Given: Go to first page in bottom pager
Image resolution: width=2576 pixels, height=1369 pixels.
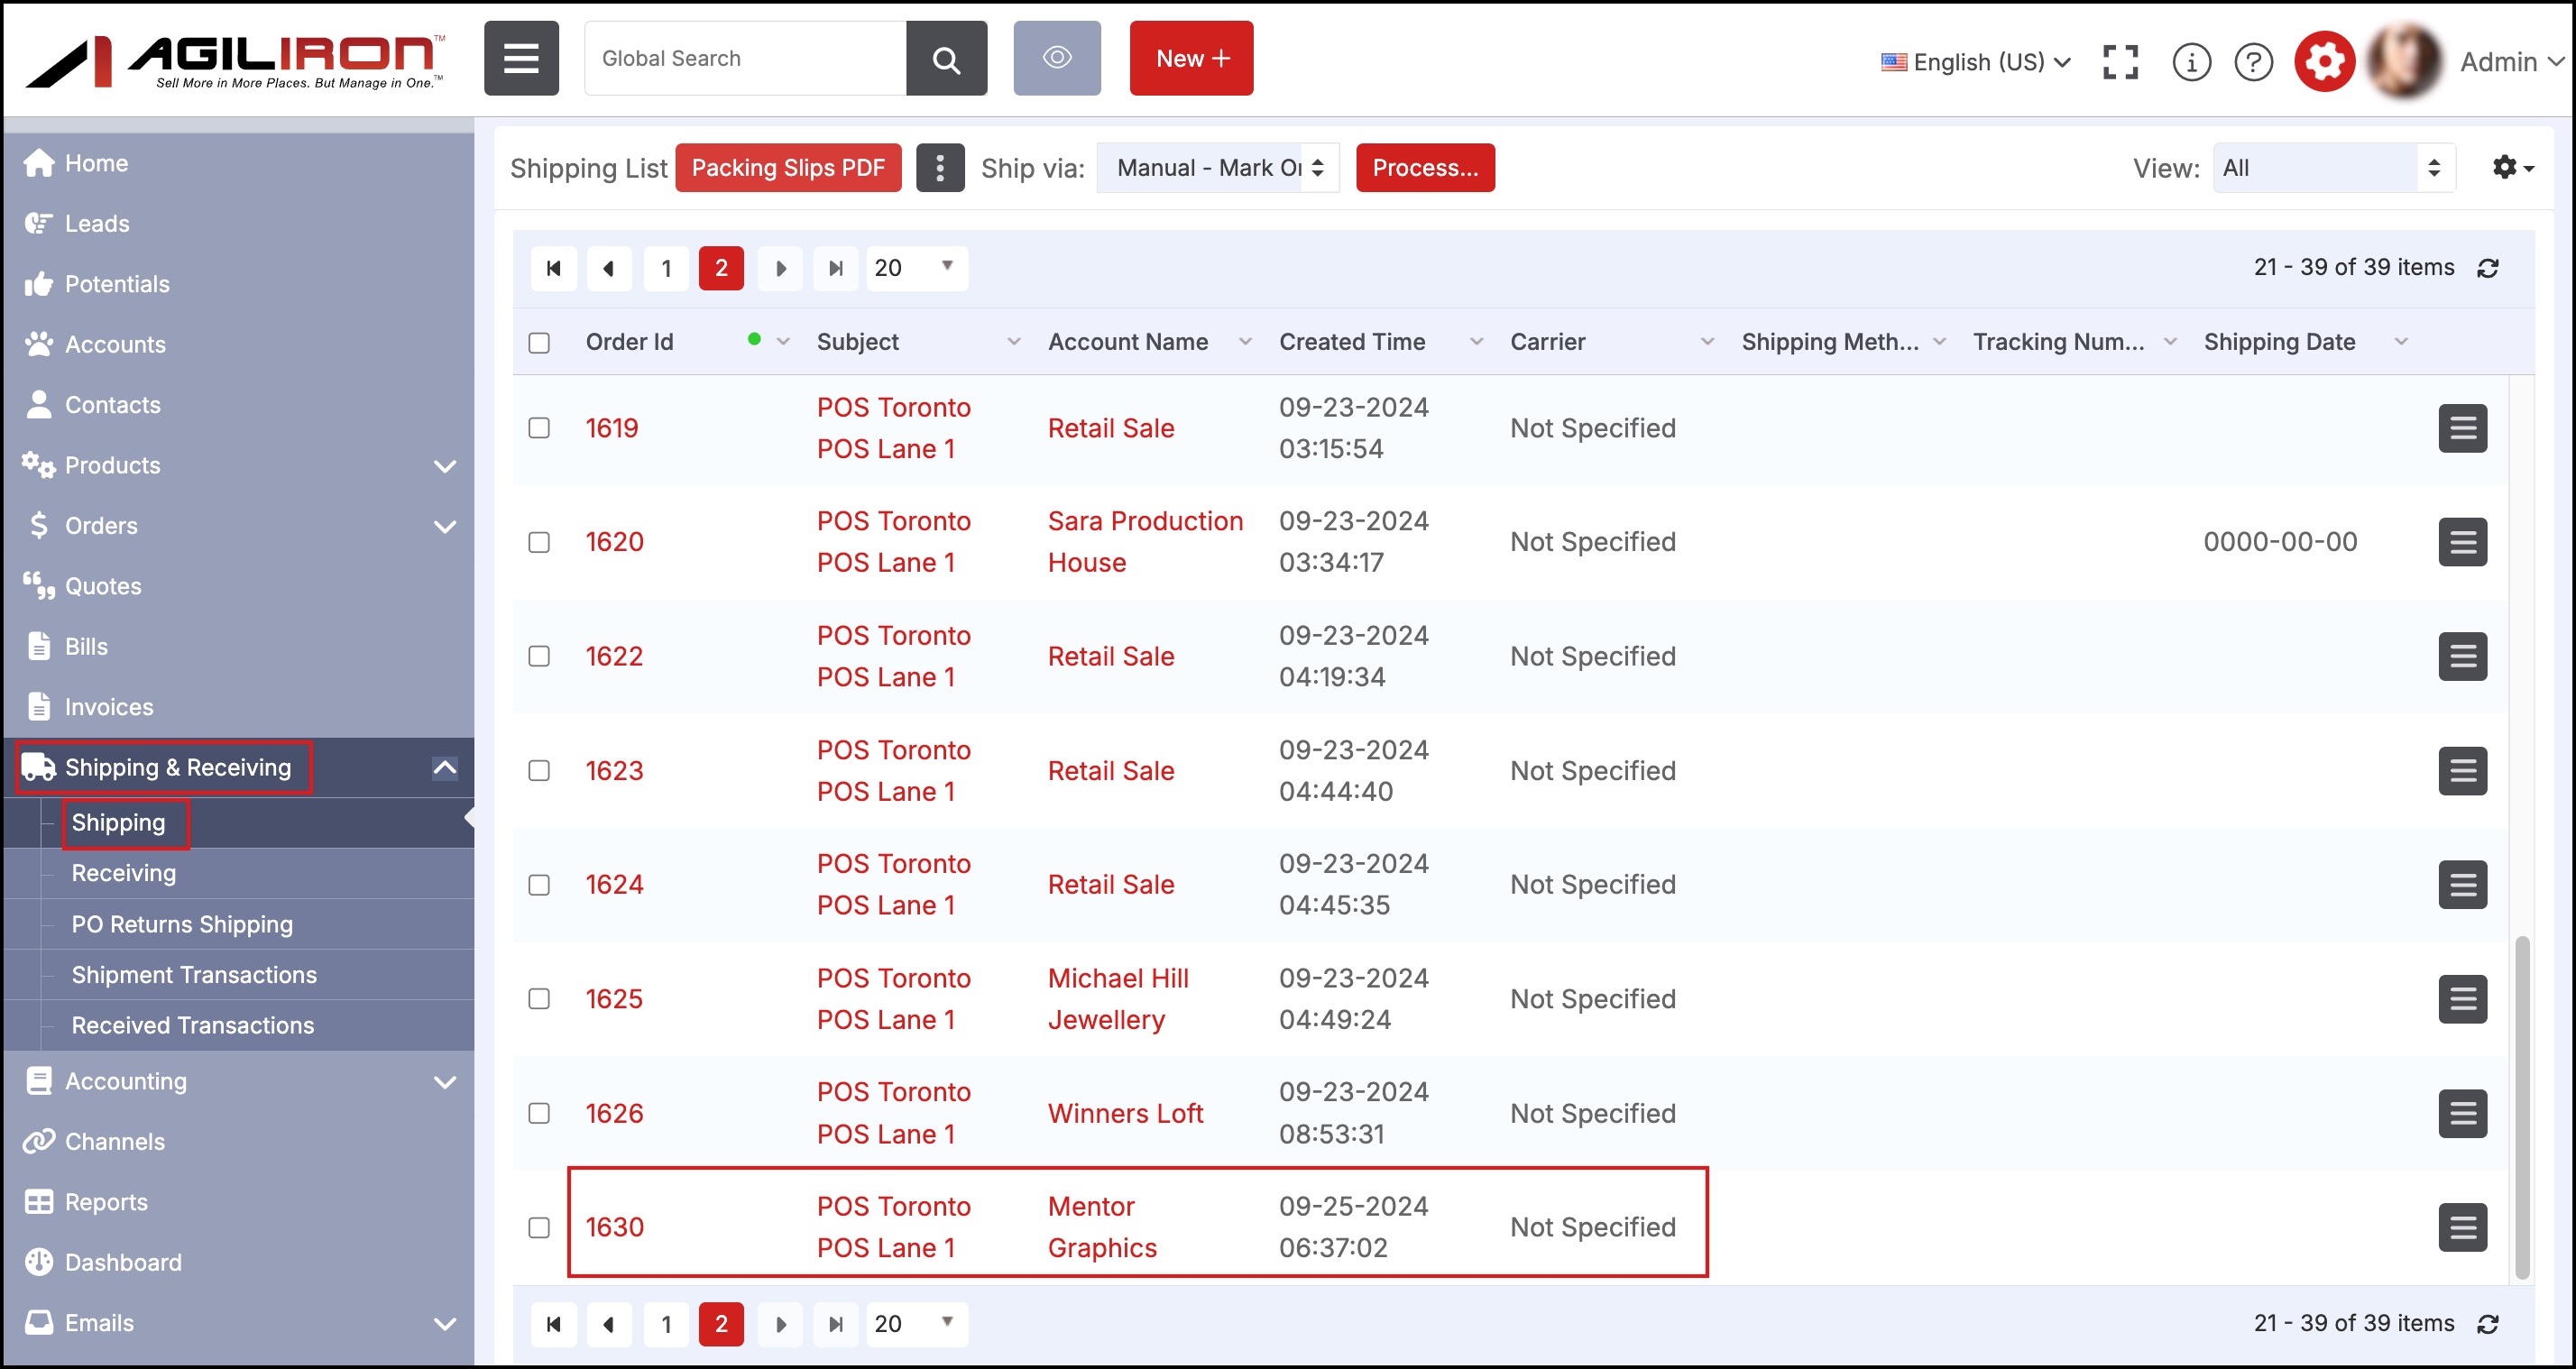Looking at the screenshot, I should click(553, 1323).
